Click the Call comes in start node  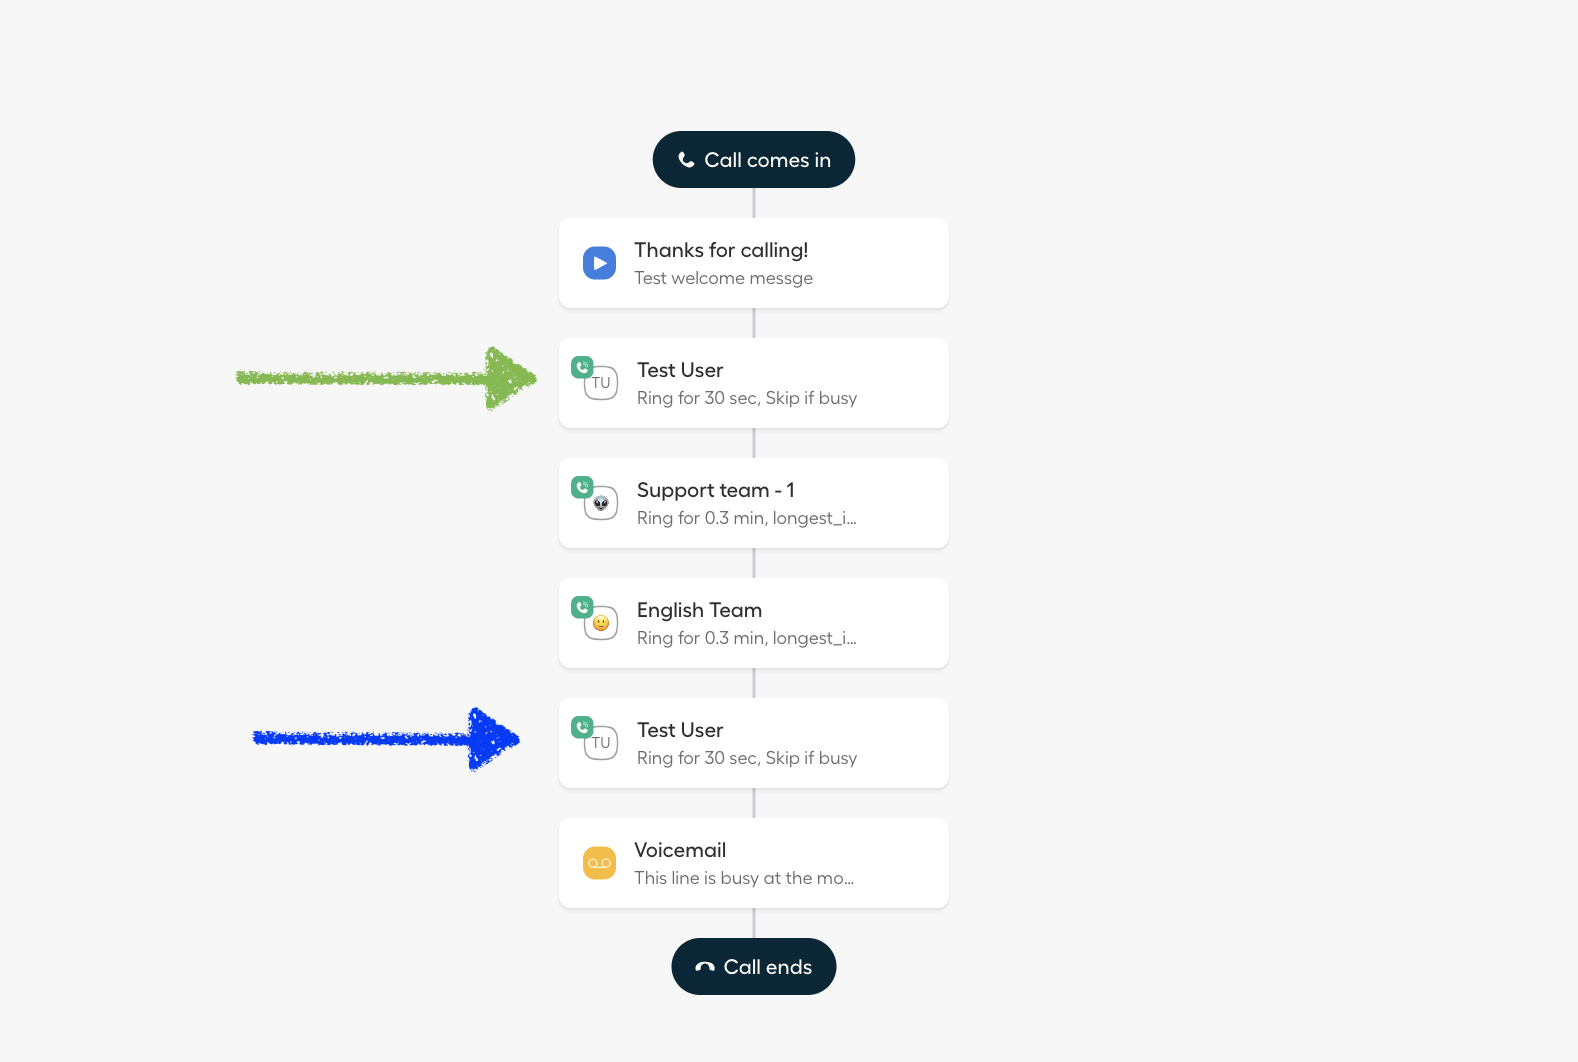753,160
